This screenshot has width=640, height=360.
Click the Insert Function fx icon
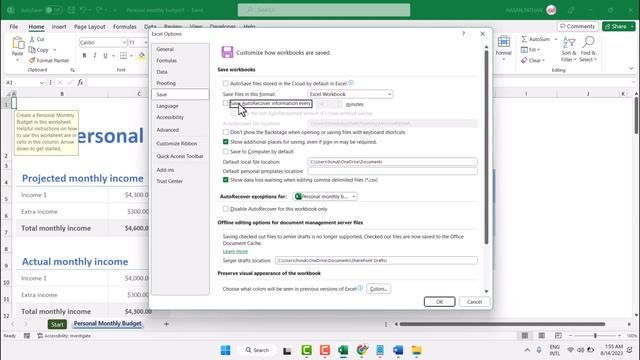coord(80,82)
